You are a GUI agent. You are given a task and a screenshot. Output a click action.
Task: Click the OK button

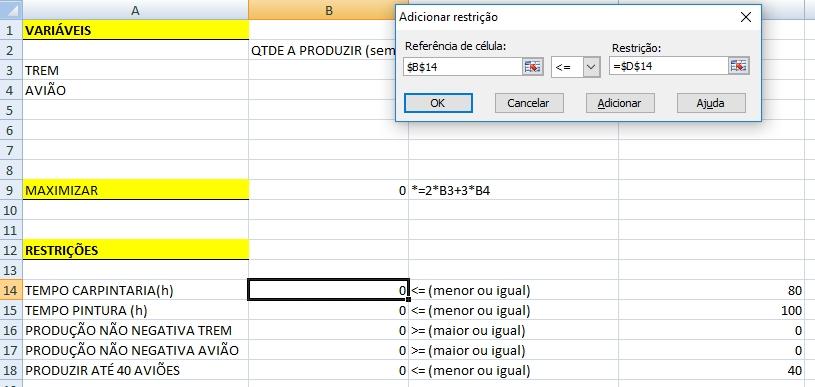point(438,103)
